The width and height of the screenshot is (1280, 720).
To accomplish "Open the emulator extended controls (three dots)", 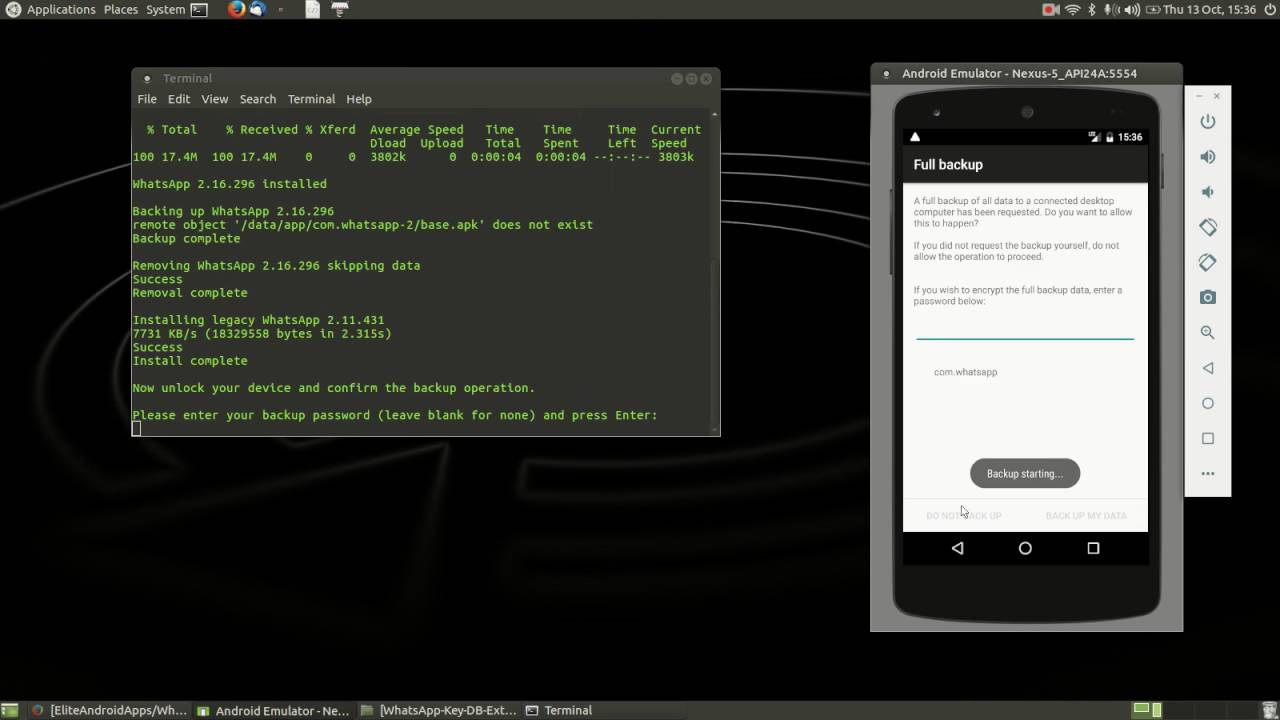I will click(x=1208, y=474).
